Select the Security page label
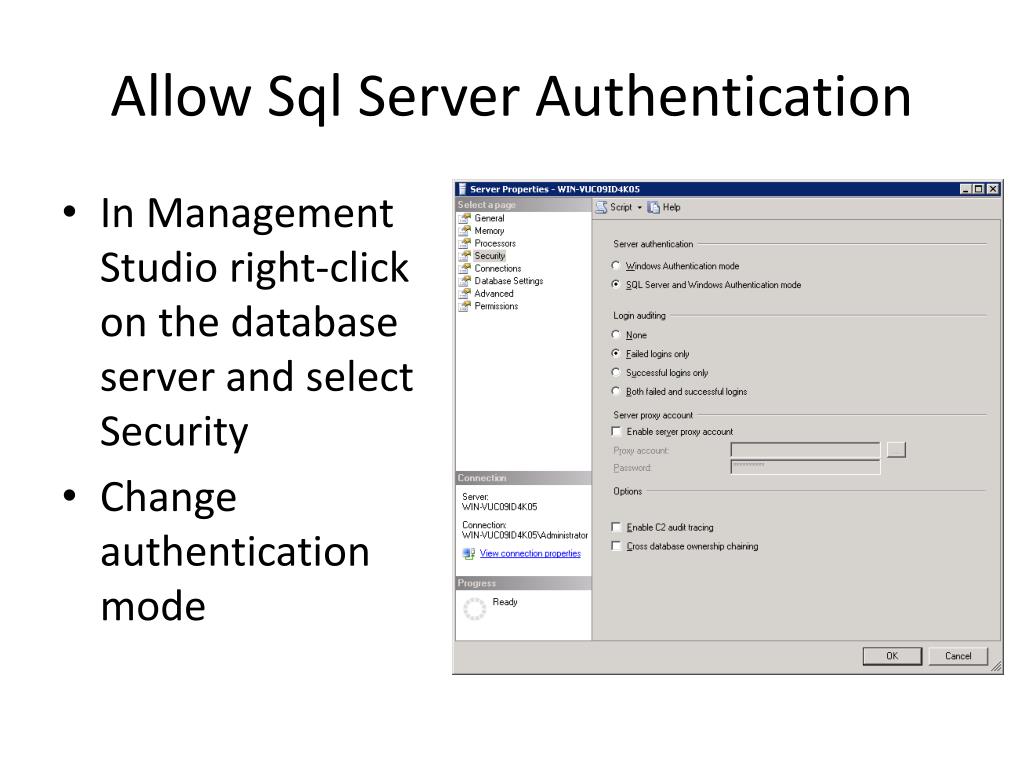The image size is (1024, 768). (490, 256)
